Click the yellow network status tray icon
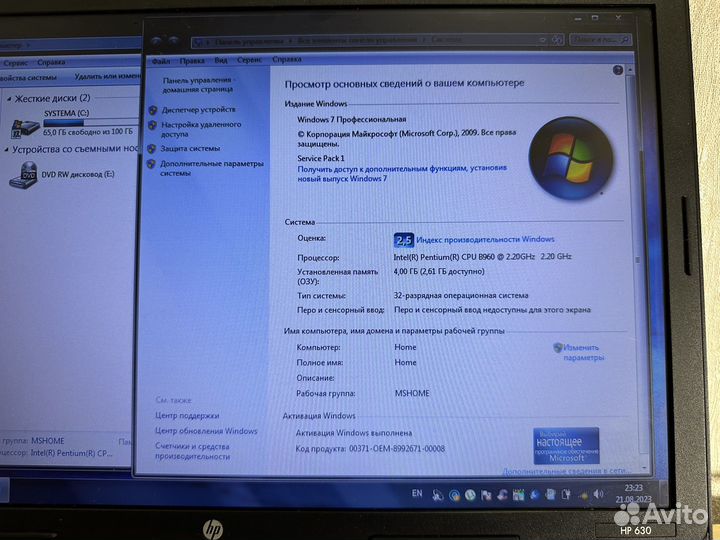The image size is (720, 540). click(583, 495)
